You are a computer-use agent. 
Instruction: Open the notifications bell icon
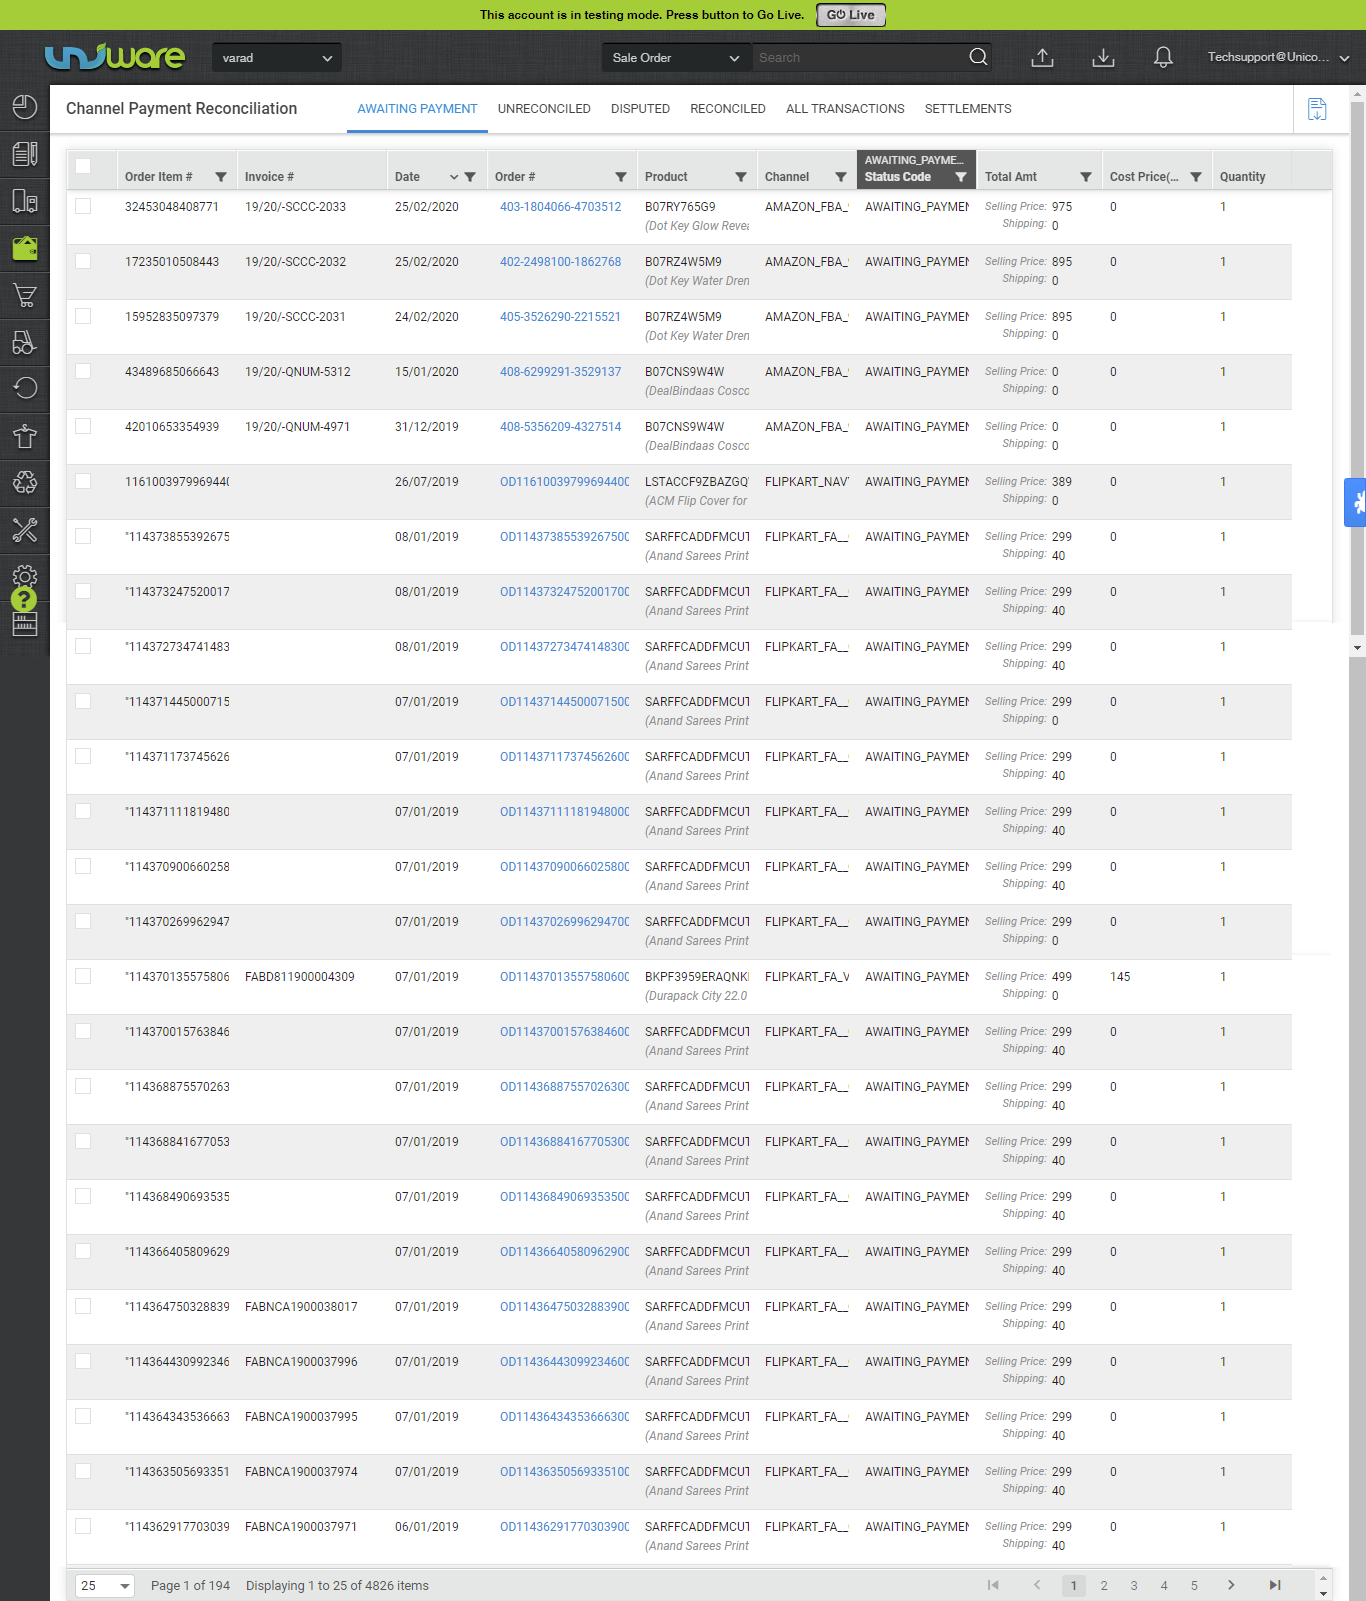(x=1163, y=57)
